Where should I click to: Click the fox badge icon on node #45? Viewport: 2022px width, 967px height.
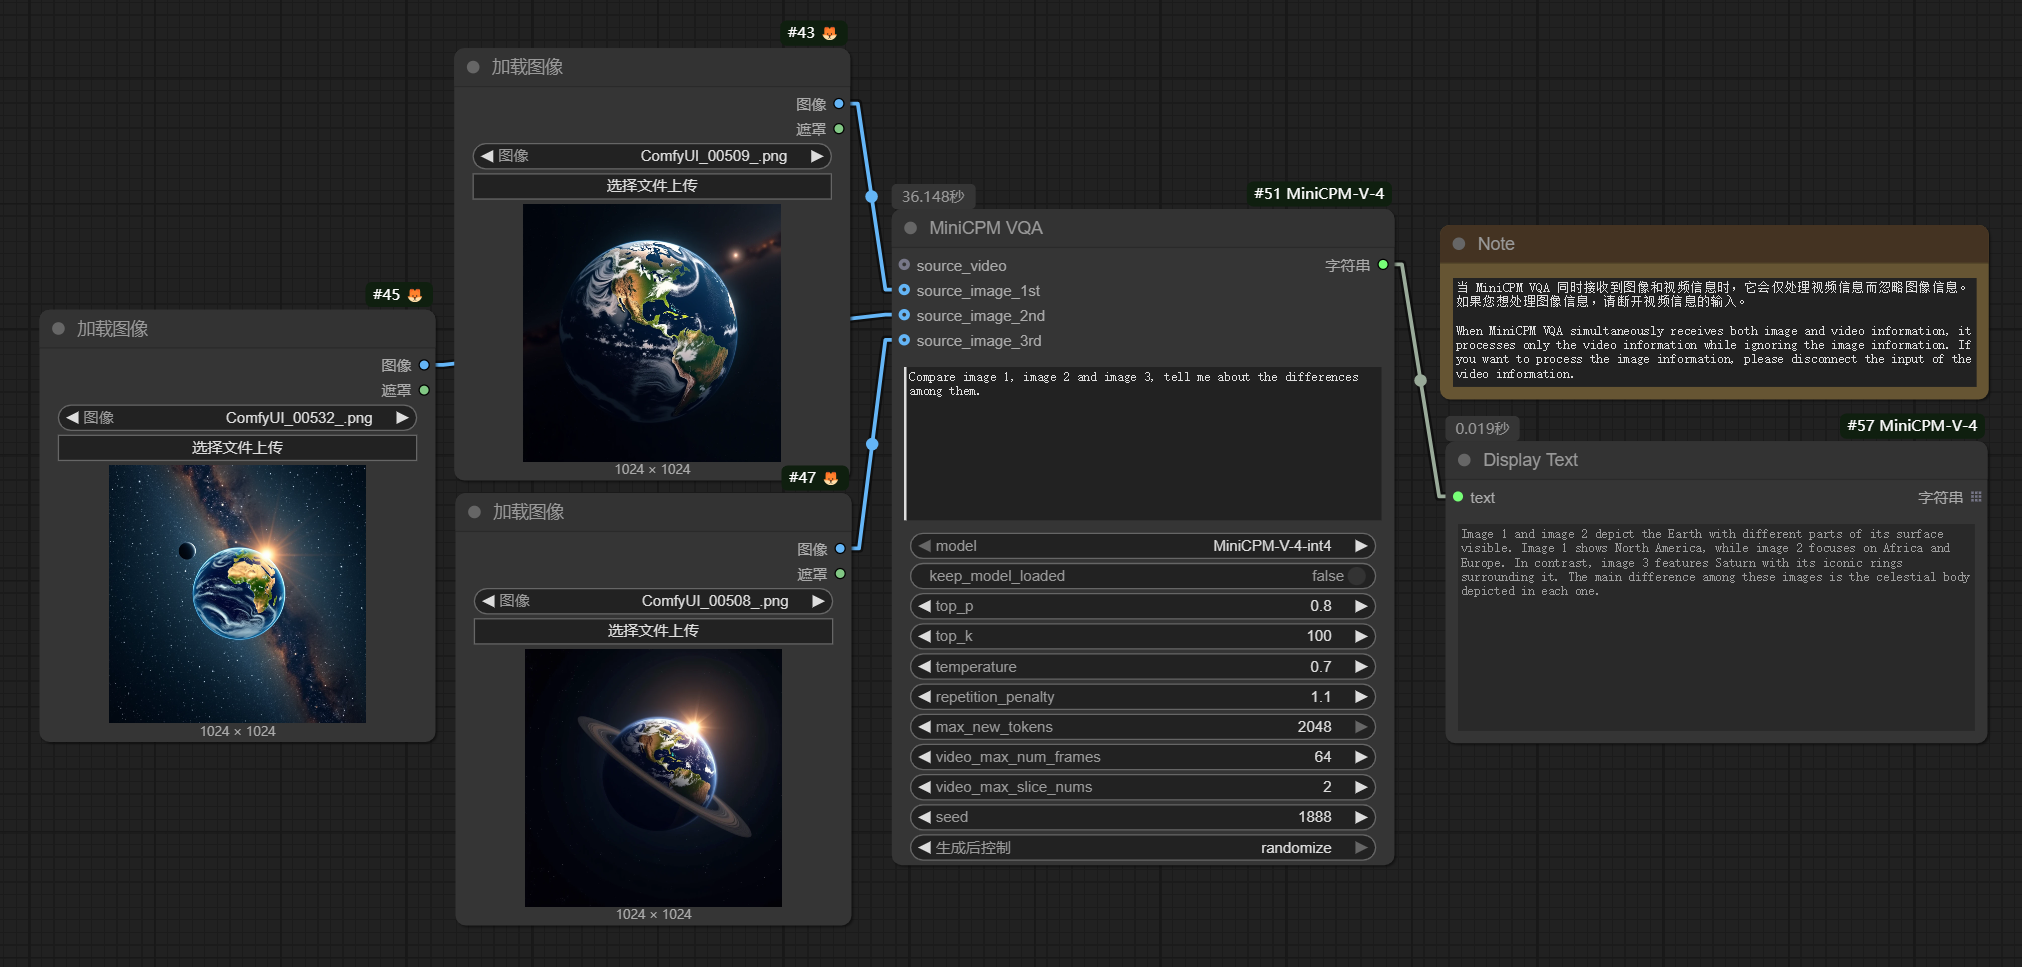415,295
